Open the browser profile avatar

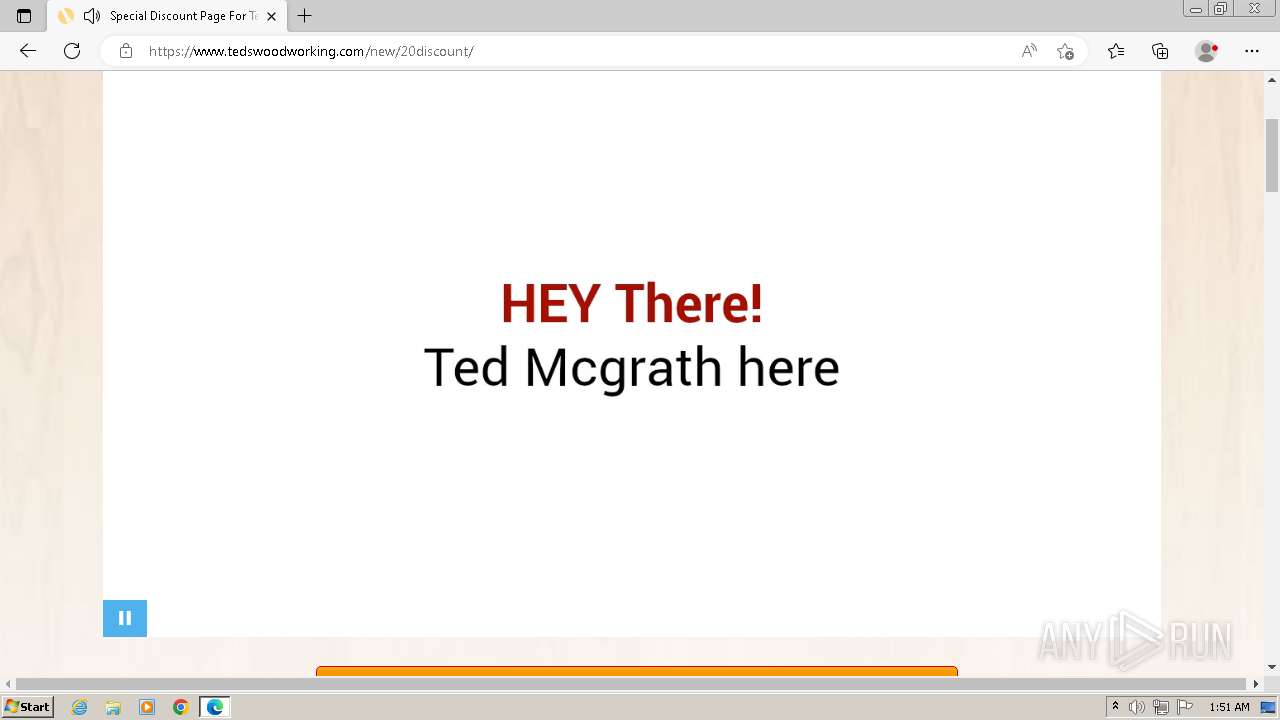1207,51
